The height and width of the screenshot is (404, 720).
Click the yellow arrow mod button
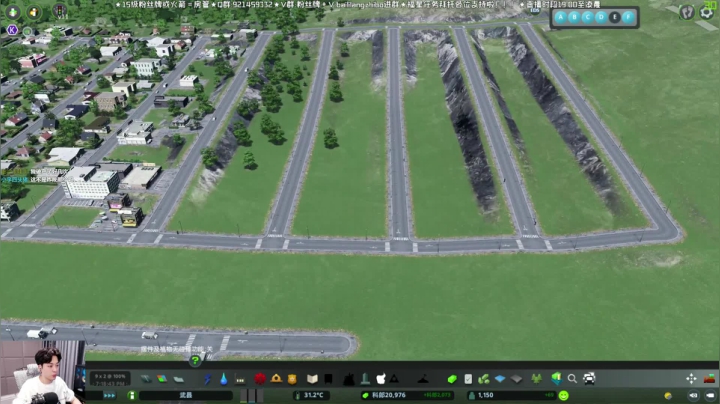[34, 12]
